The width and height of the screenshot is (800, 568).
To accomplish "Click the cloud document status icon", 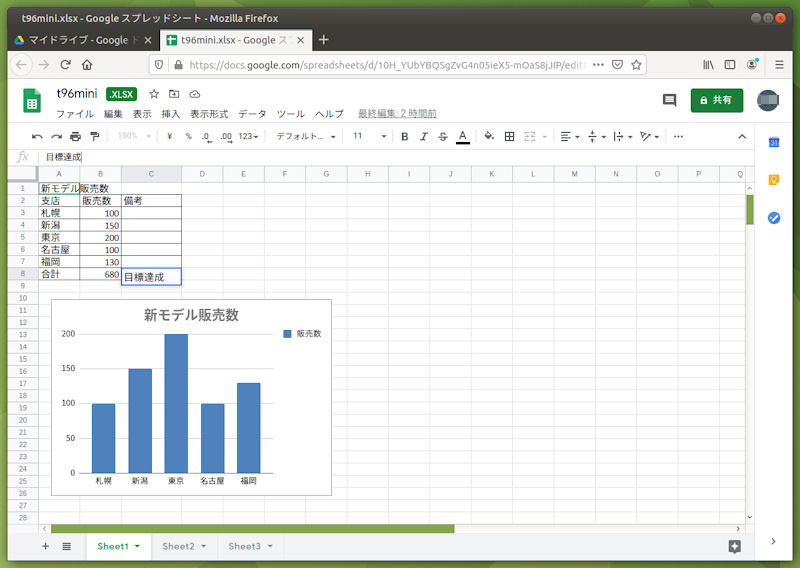I will (194, 94).
